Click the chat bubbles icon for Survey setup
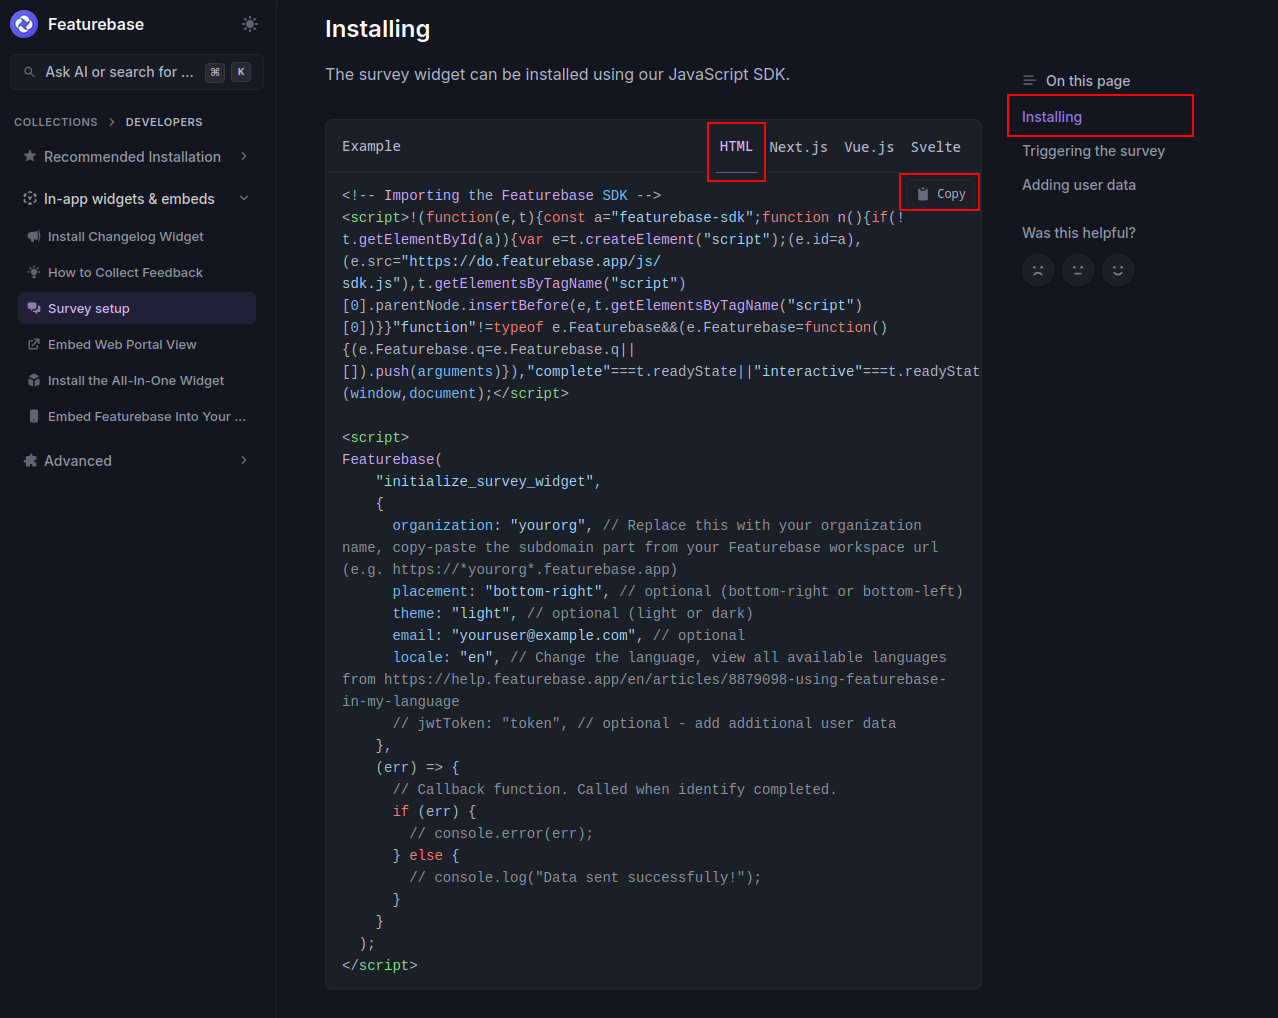 [34, 309]
